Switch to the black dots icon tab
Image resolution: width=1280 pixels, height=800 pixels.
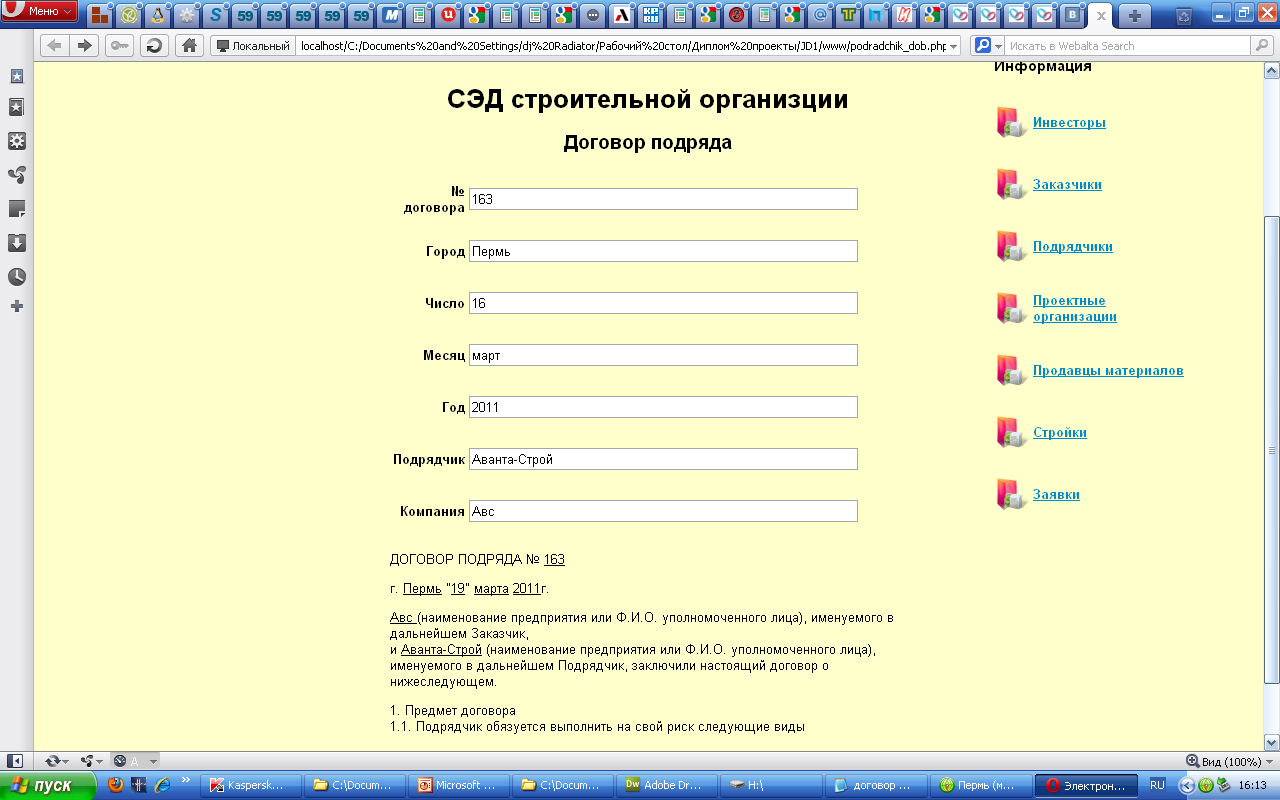pyautogui.click(x=593, y=15)
